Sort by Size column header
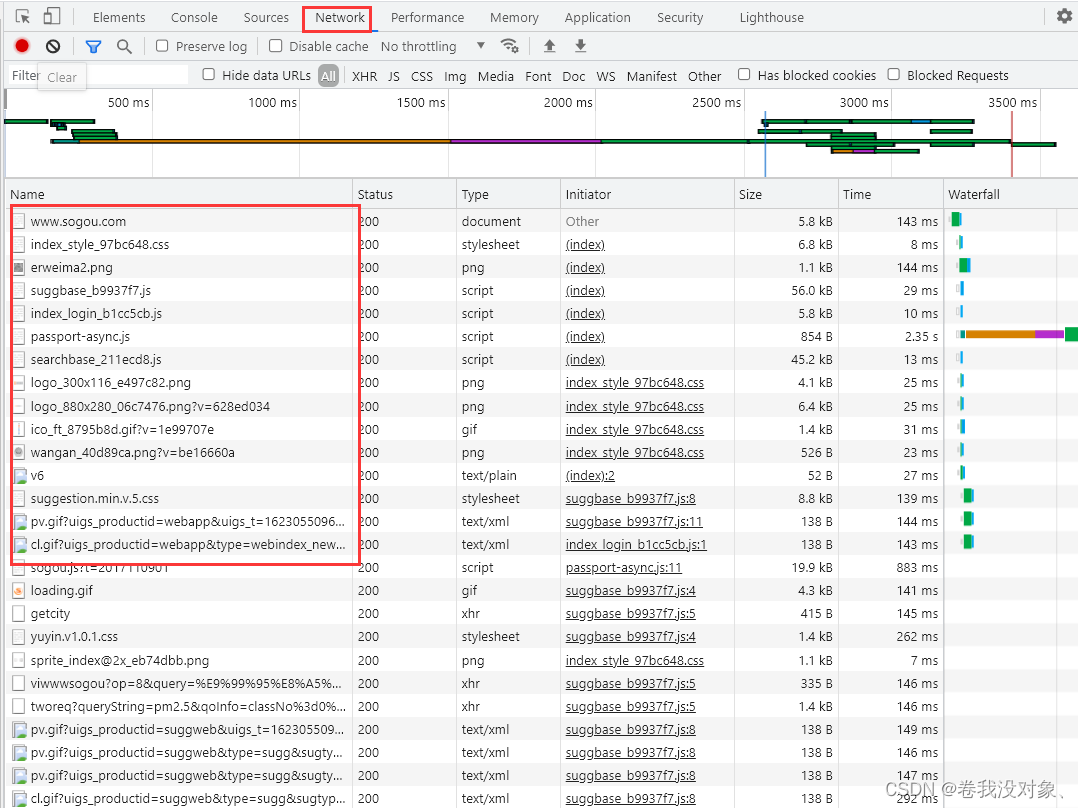 pyautogui.click(x=786, y=195)
